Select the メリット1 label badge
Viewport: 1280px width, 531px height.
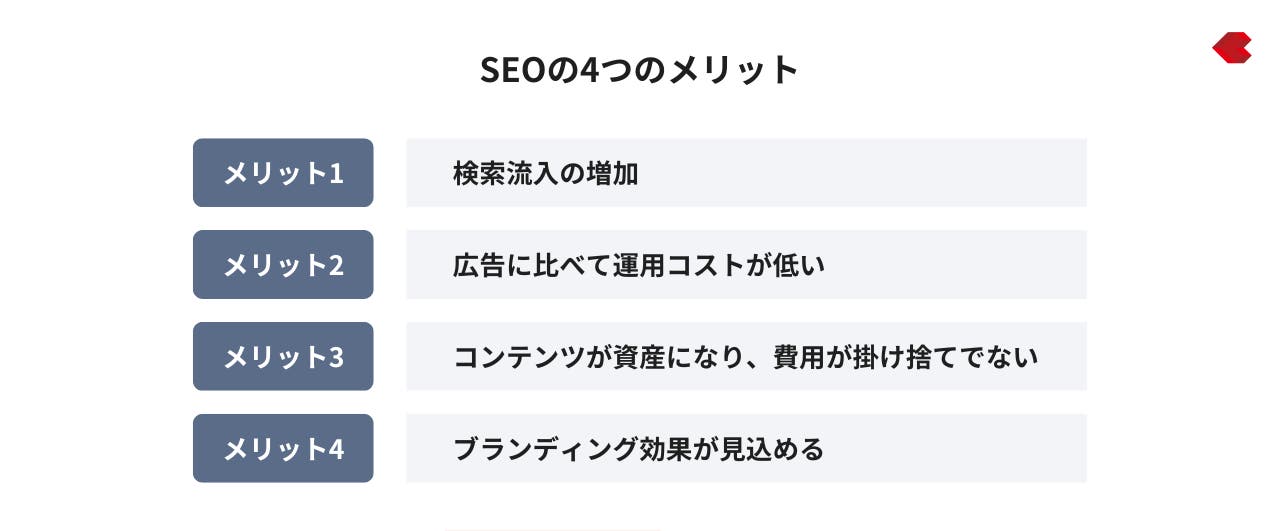pyautogui.click(x=283, y=173)
